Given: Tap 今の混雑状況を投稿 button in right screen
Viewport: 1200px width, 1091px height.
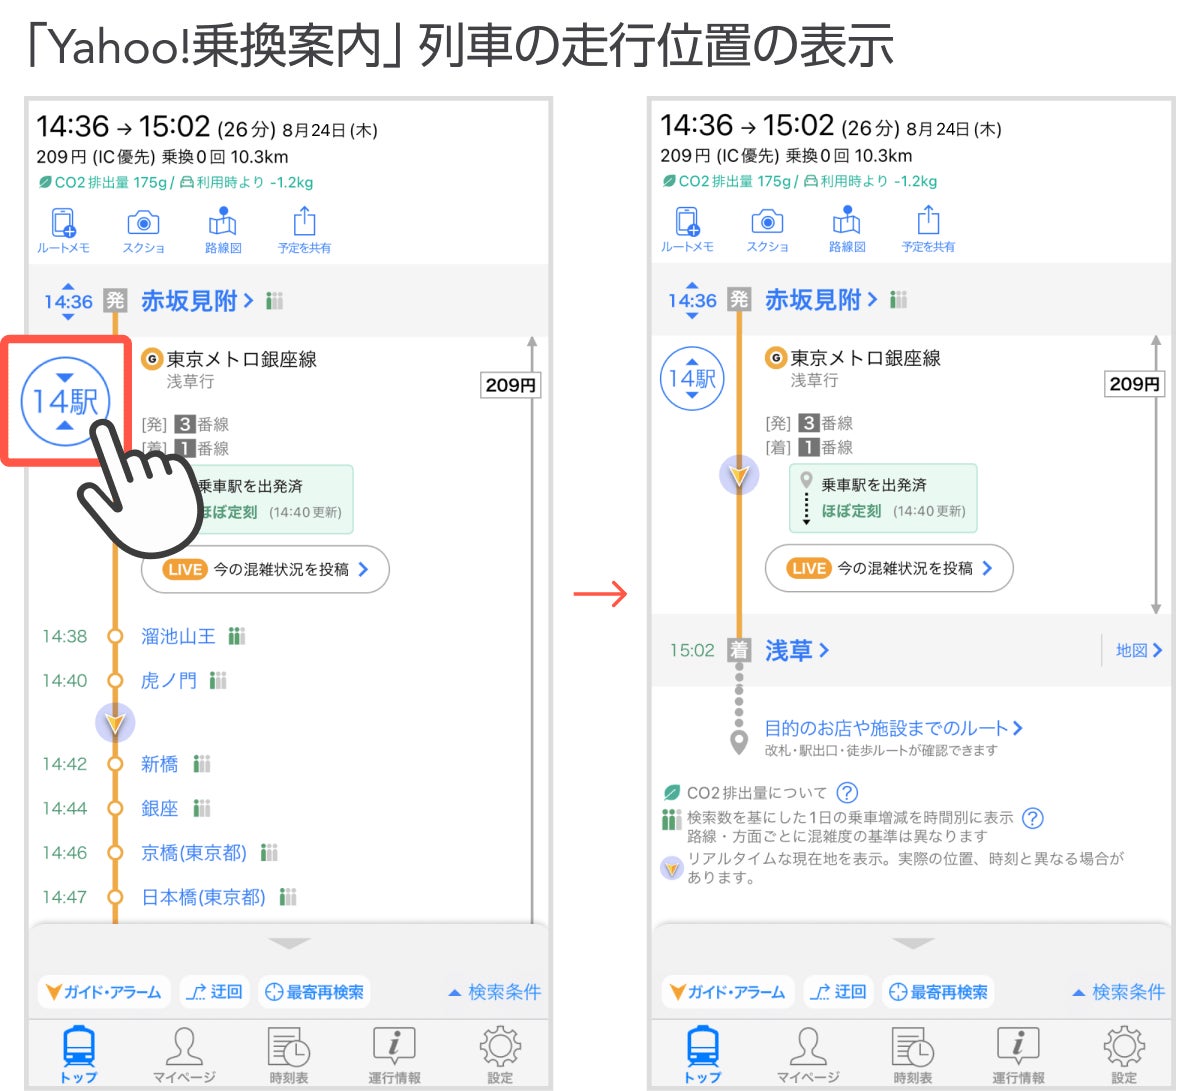Looking at the screenshot, I should 889,569.
